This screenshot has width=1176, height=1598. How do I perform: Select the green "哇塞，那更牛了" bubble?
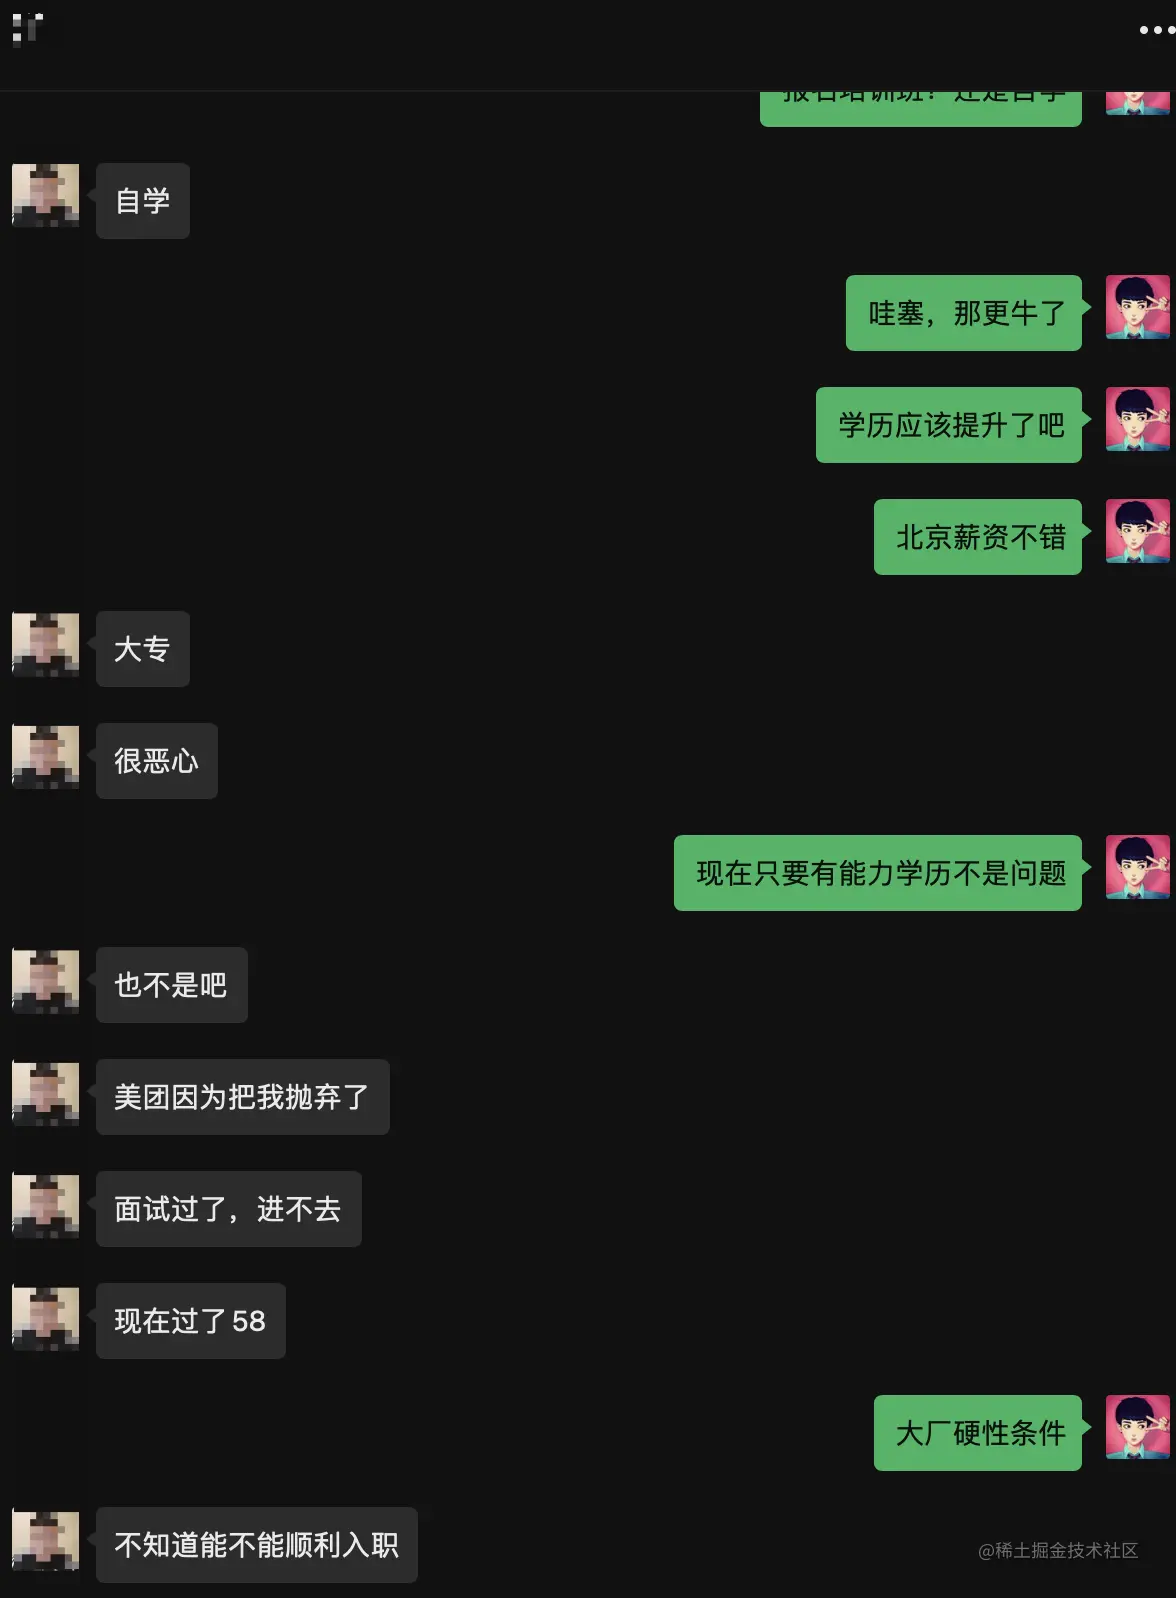pyautogui.click(x=964, y=313)
